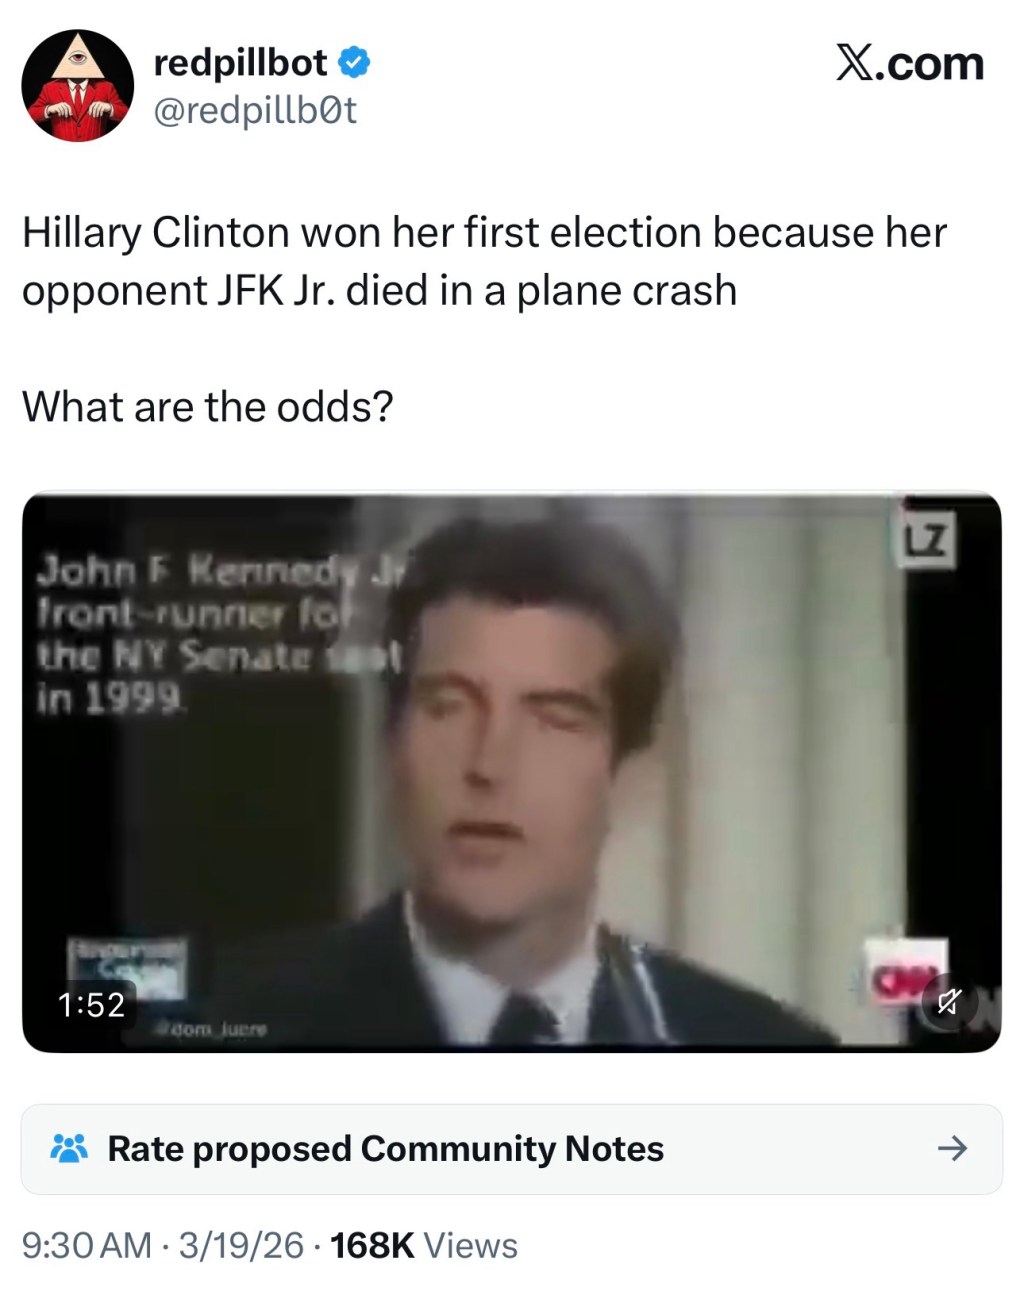Open the redpillbot display name
Viewport: 1024px width, 1299px height.
[x=240, y=63]
